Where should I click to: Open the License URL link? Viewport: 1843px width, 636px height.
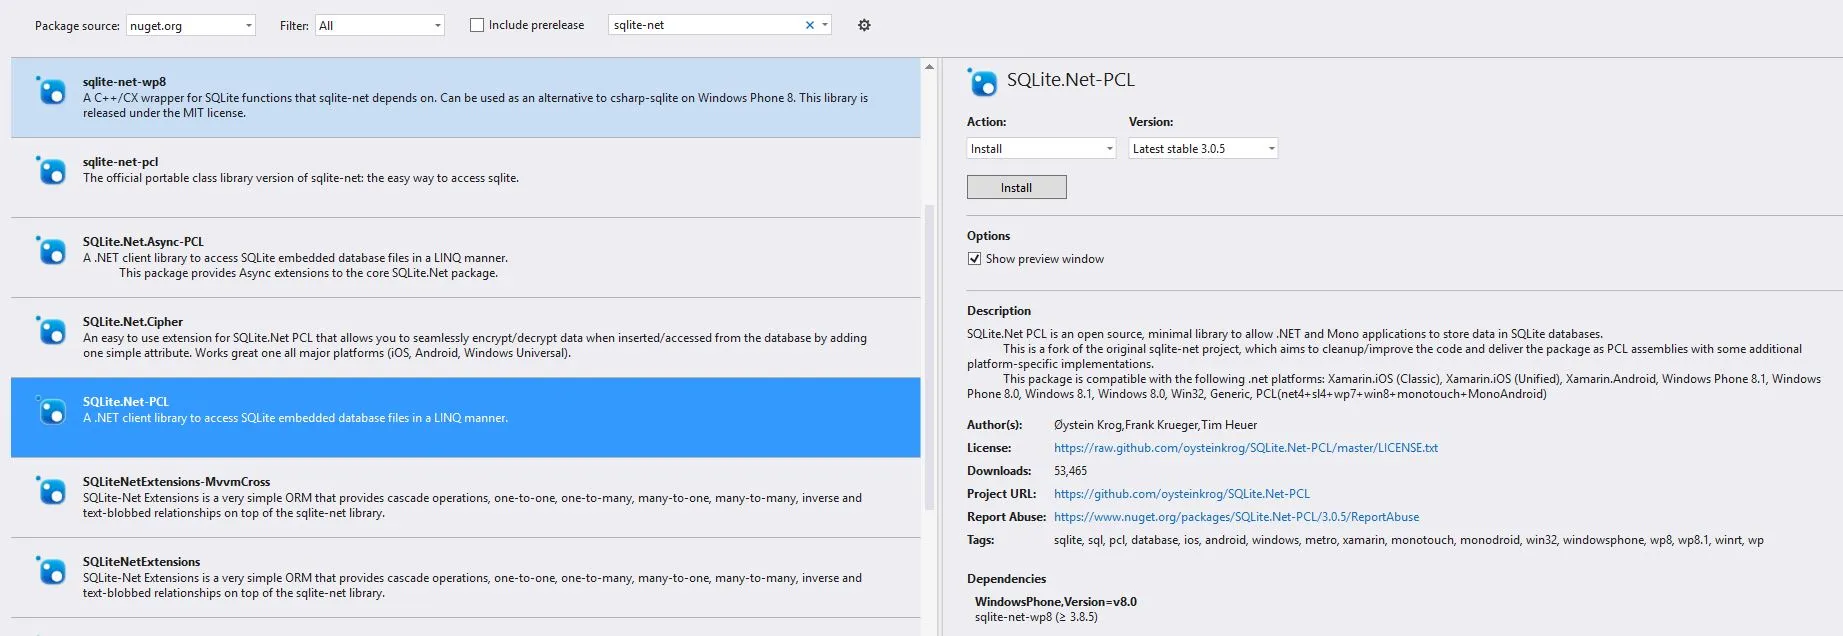click(x=1246, y=448)
